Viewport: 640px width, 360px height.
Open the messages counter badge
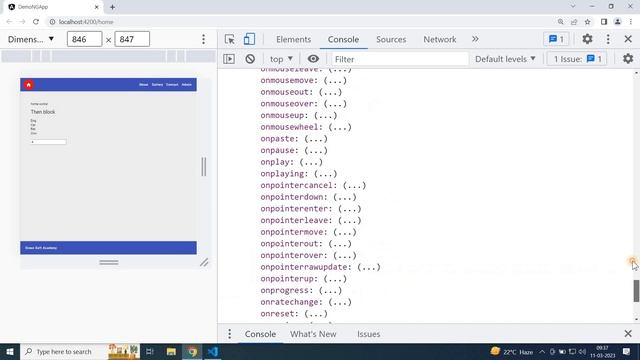[556, 39]
